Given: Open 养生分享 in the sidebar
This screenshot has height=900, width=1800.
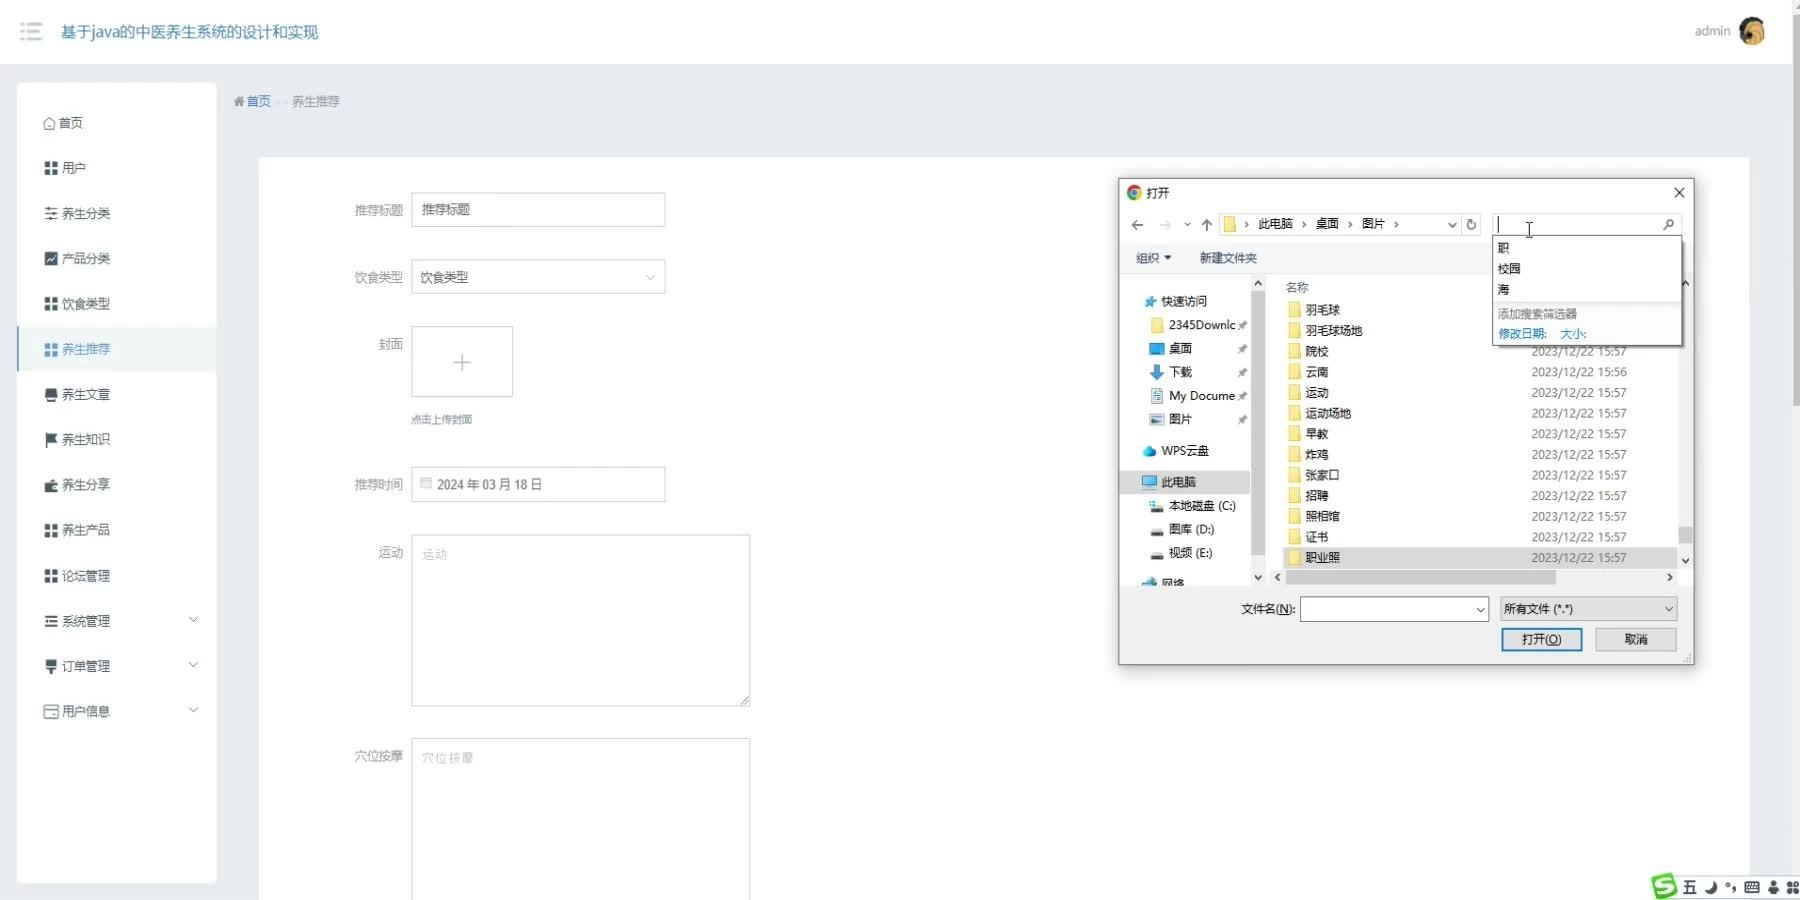Looking at the screenshot, I should pos(77,484).
